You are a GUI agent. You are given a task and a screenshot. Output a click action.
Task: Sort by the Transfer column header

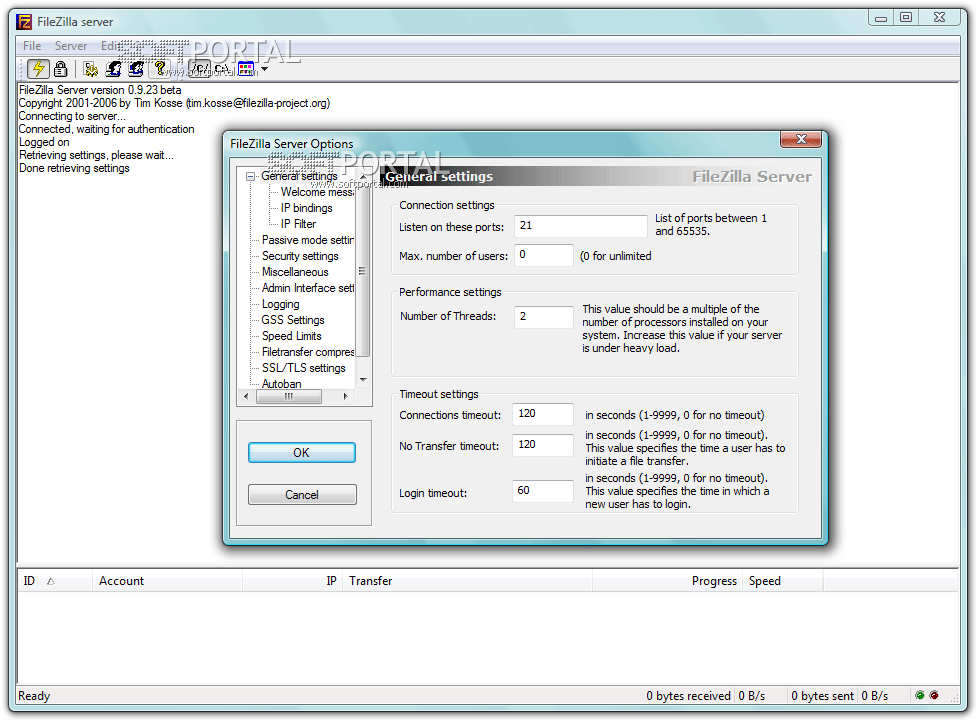click(x=467, y=581)
